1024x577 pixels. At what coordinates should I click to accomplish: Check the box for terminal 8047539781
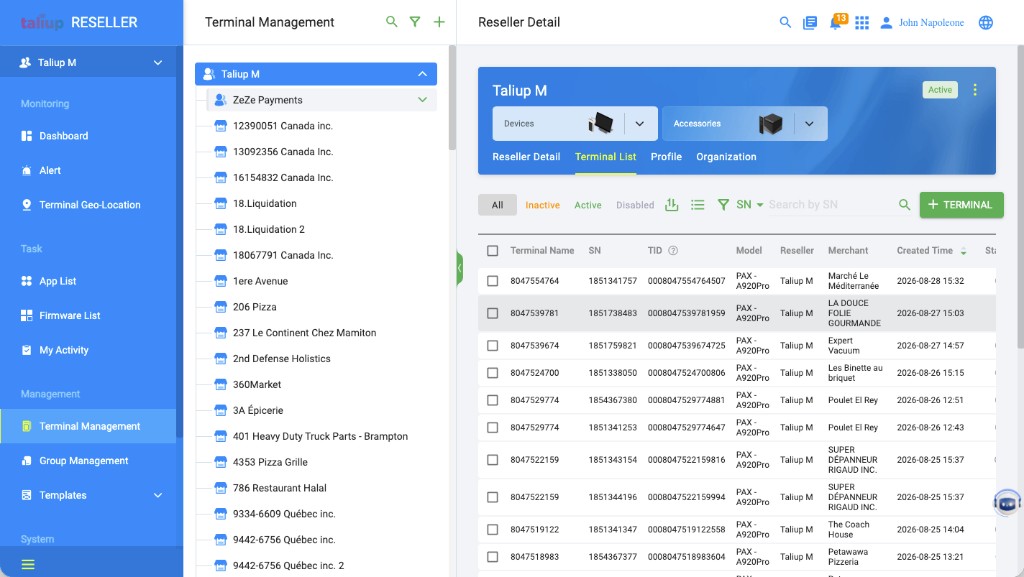pos(492,313)
